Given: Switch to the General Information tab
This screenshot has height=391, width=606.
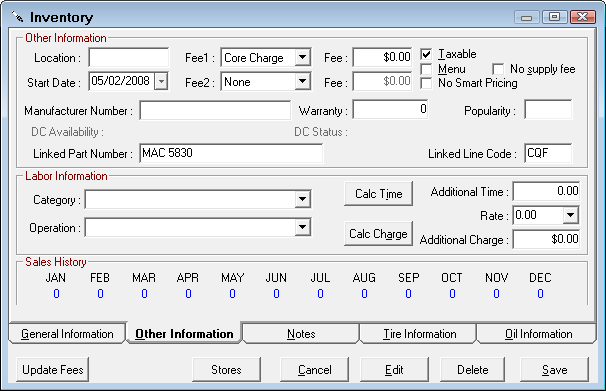Looking at the screenshot, I should [x=67, y=333].
